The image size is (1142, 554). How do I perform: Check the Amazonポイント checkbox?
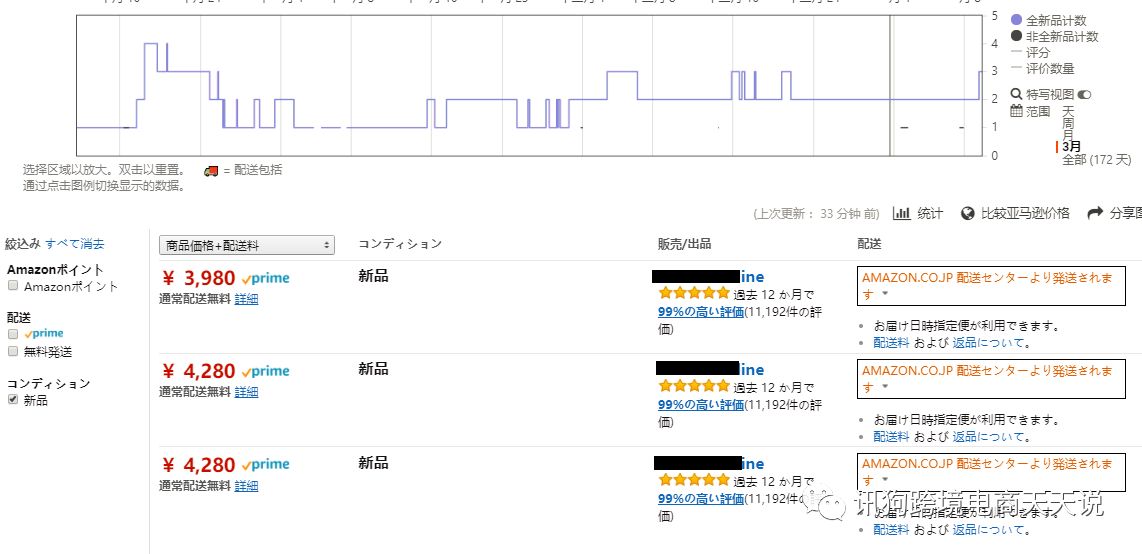pyautogui.click(x=13, y=286)
